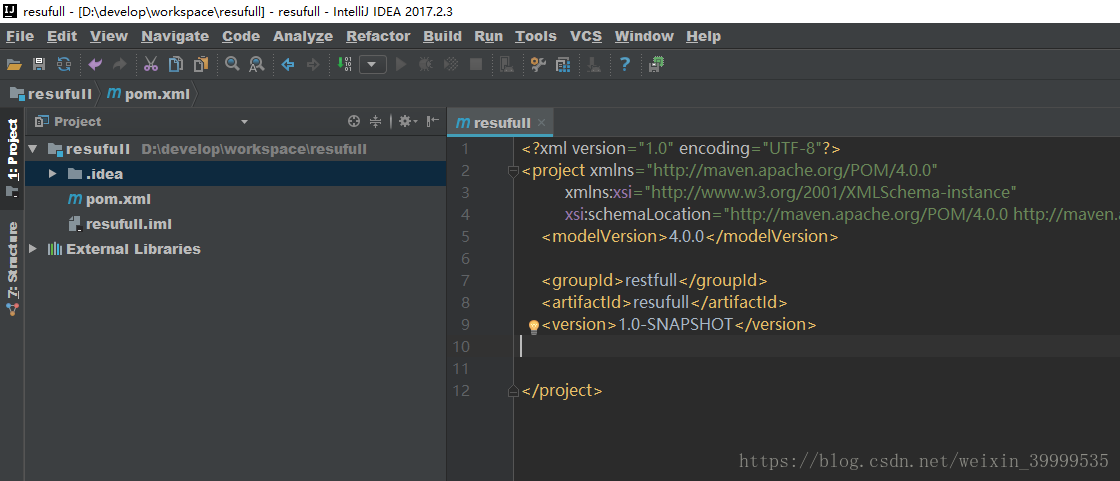The width and height of the screenshot is (1120, 481).
Task: Click the Collapse All icon in Project panel
Action: tap(376, 122)
